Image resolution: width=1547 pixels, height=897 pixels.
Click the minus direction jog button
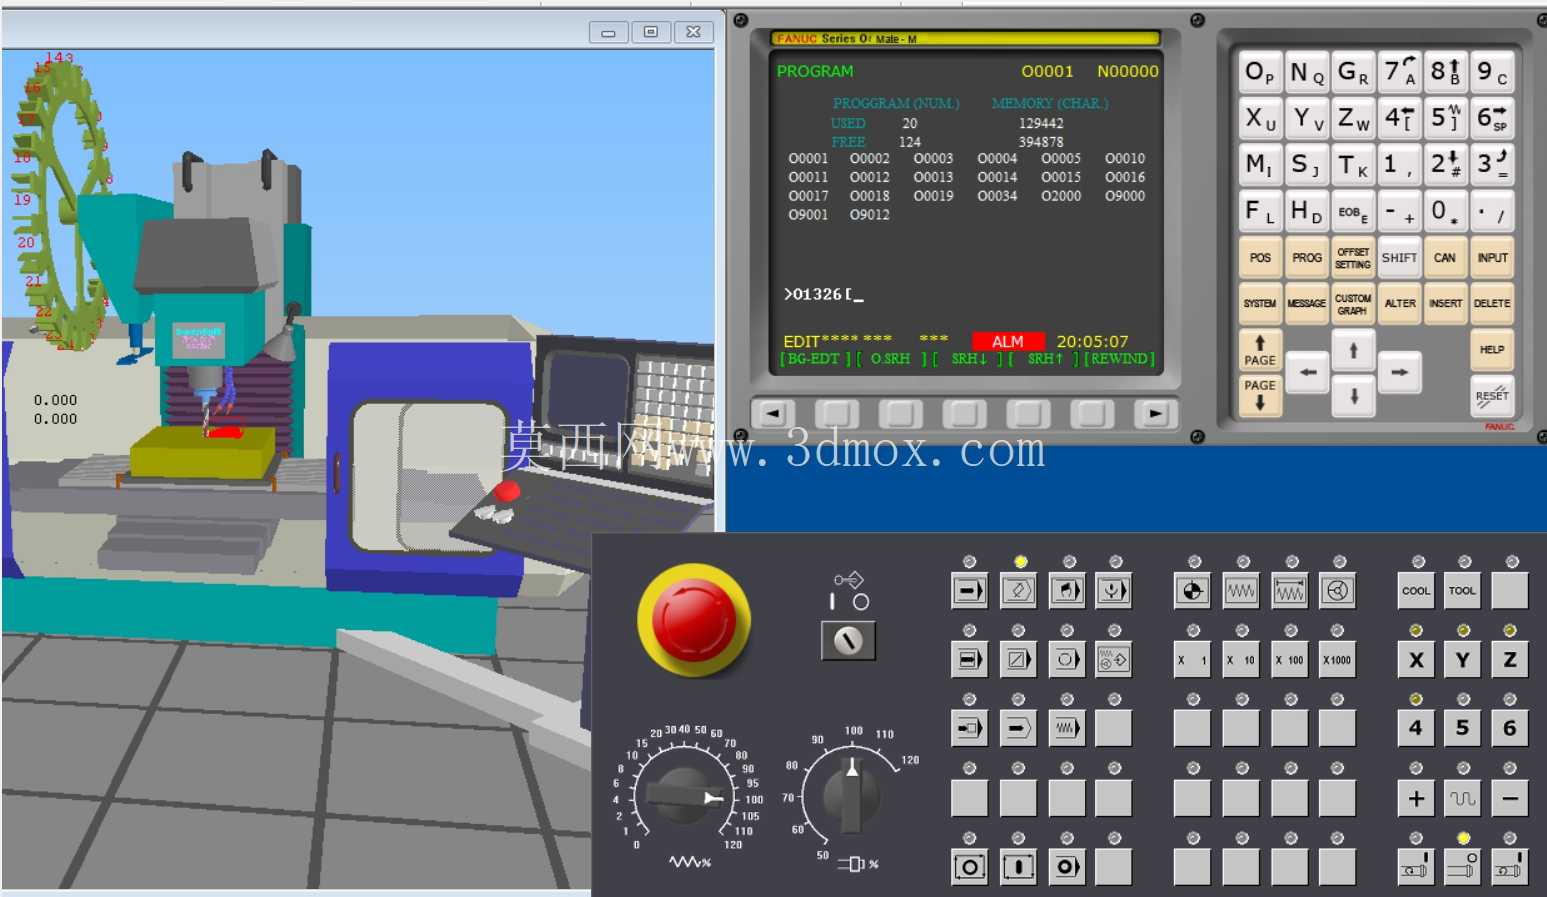[x=1510, y=798]
